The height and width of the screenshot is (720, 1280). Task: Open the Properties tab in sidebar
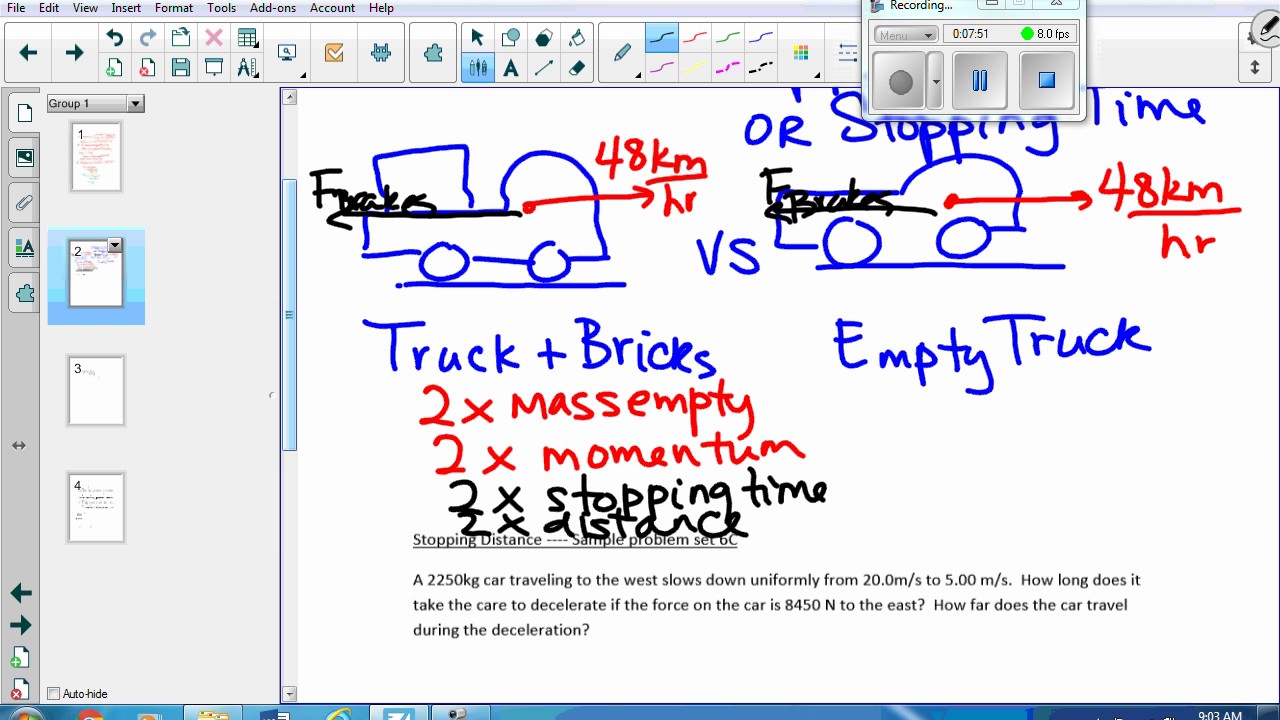tap(25, 248)
